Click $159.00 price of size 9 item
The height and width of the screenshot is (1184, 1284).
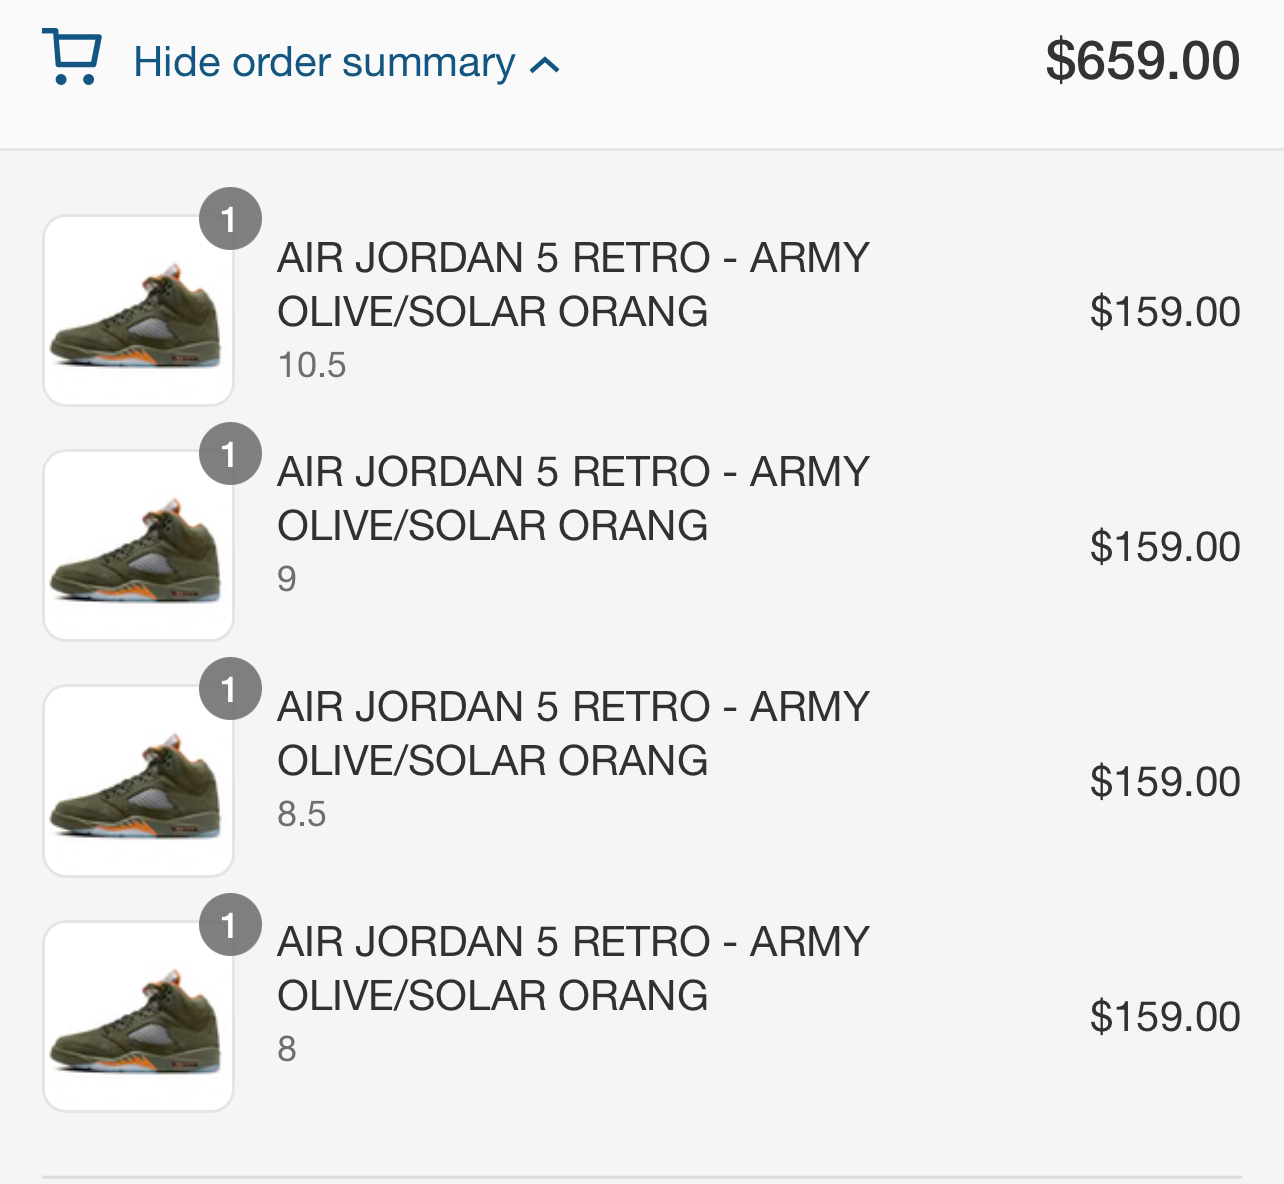[x=1165, y=547]
